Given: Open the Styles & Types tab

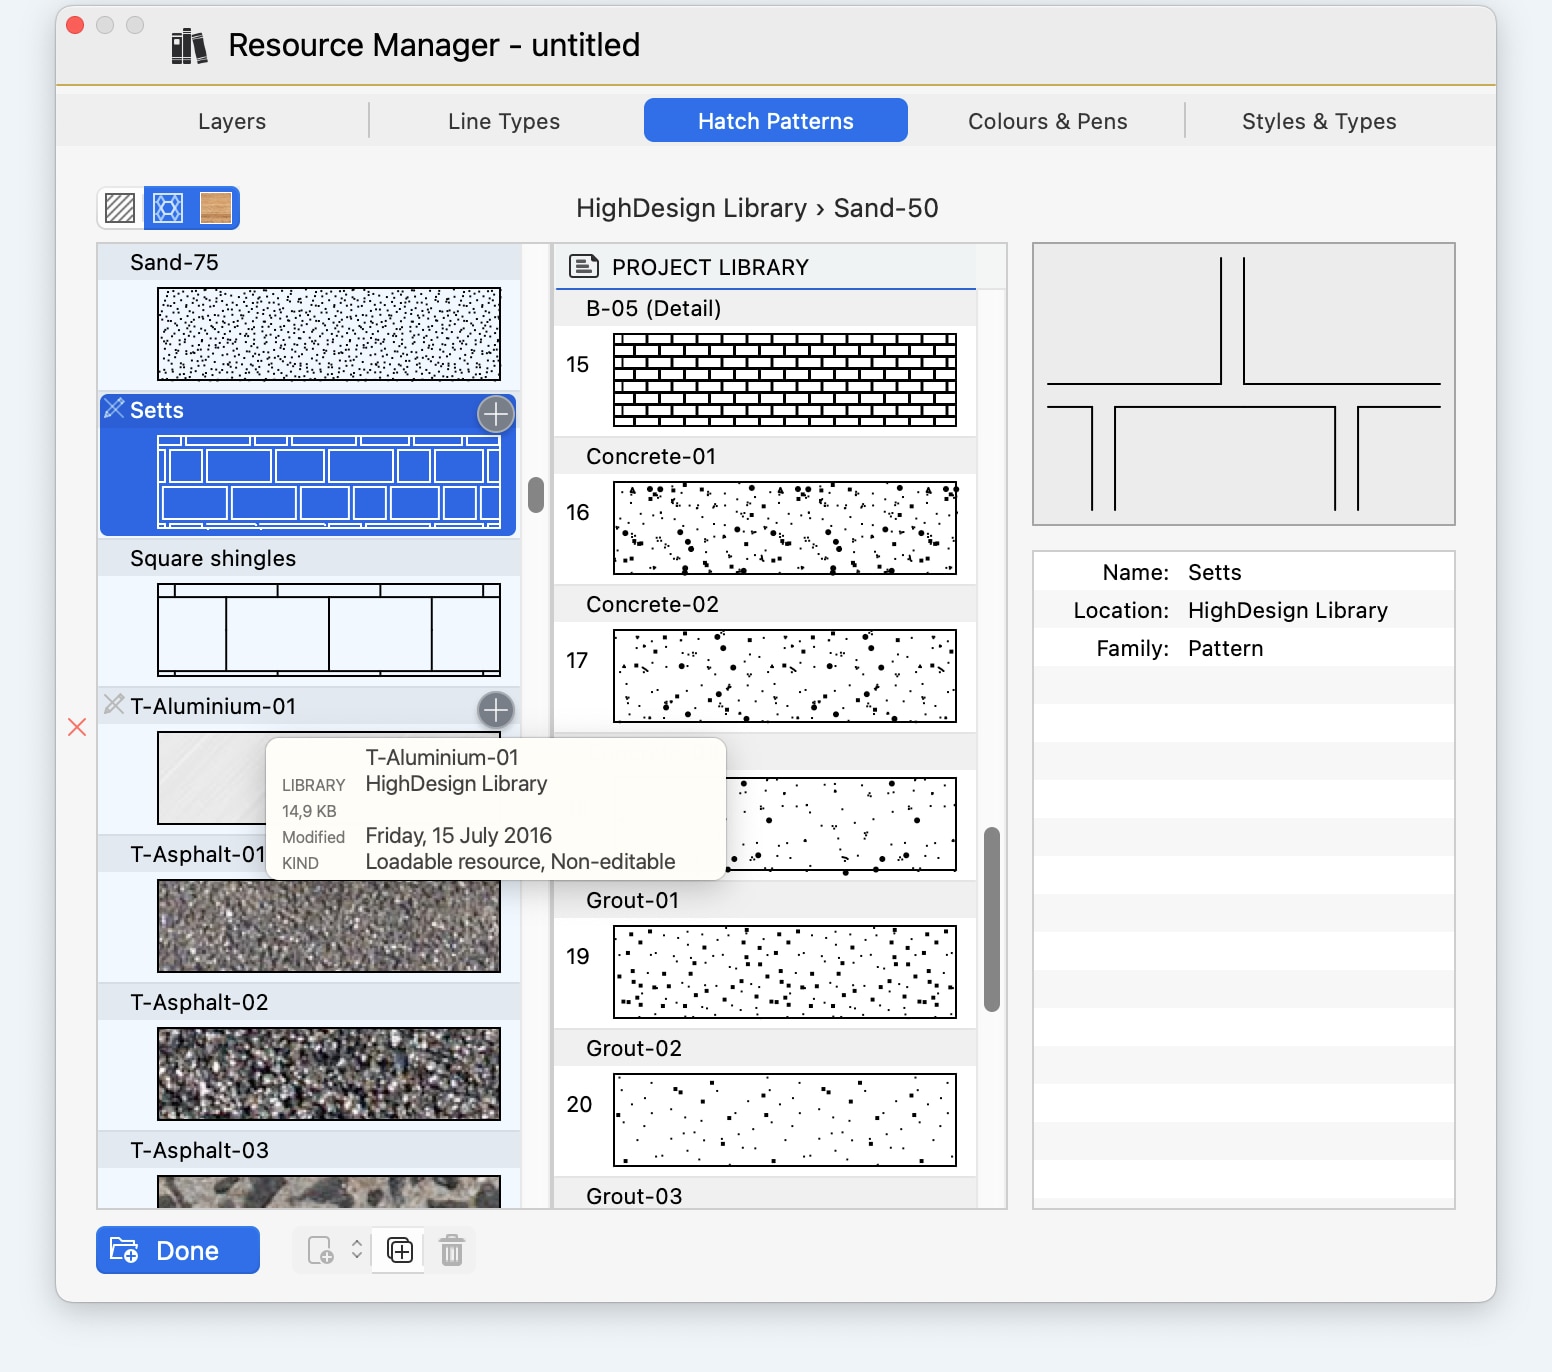Looking at the screenshot, I should click(1319, 121).
